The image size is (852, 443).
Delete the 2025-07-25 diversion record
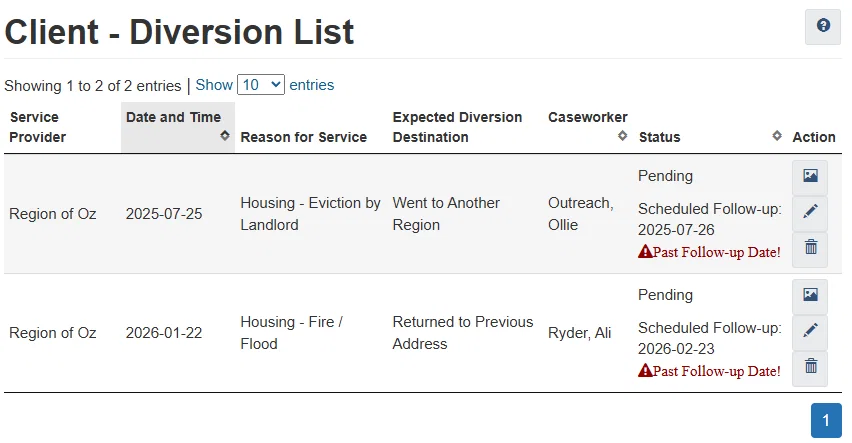810,247
